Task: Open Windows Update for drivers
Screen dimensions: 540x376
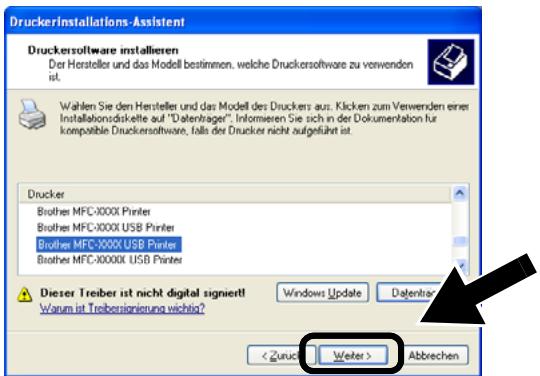Action: 322,293
